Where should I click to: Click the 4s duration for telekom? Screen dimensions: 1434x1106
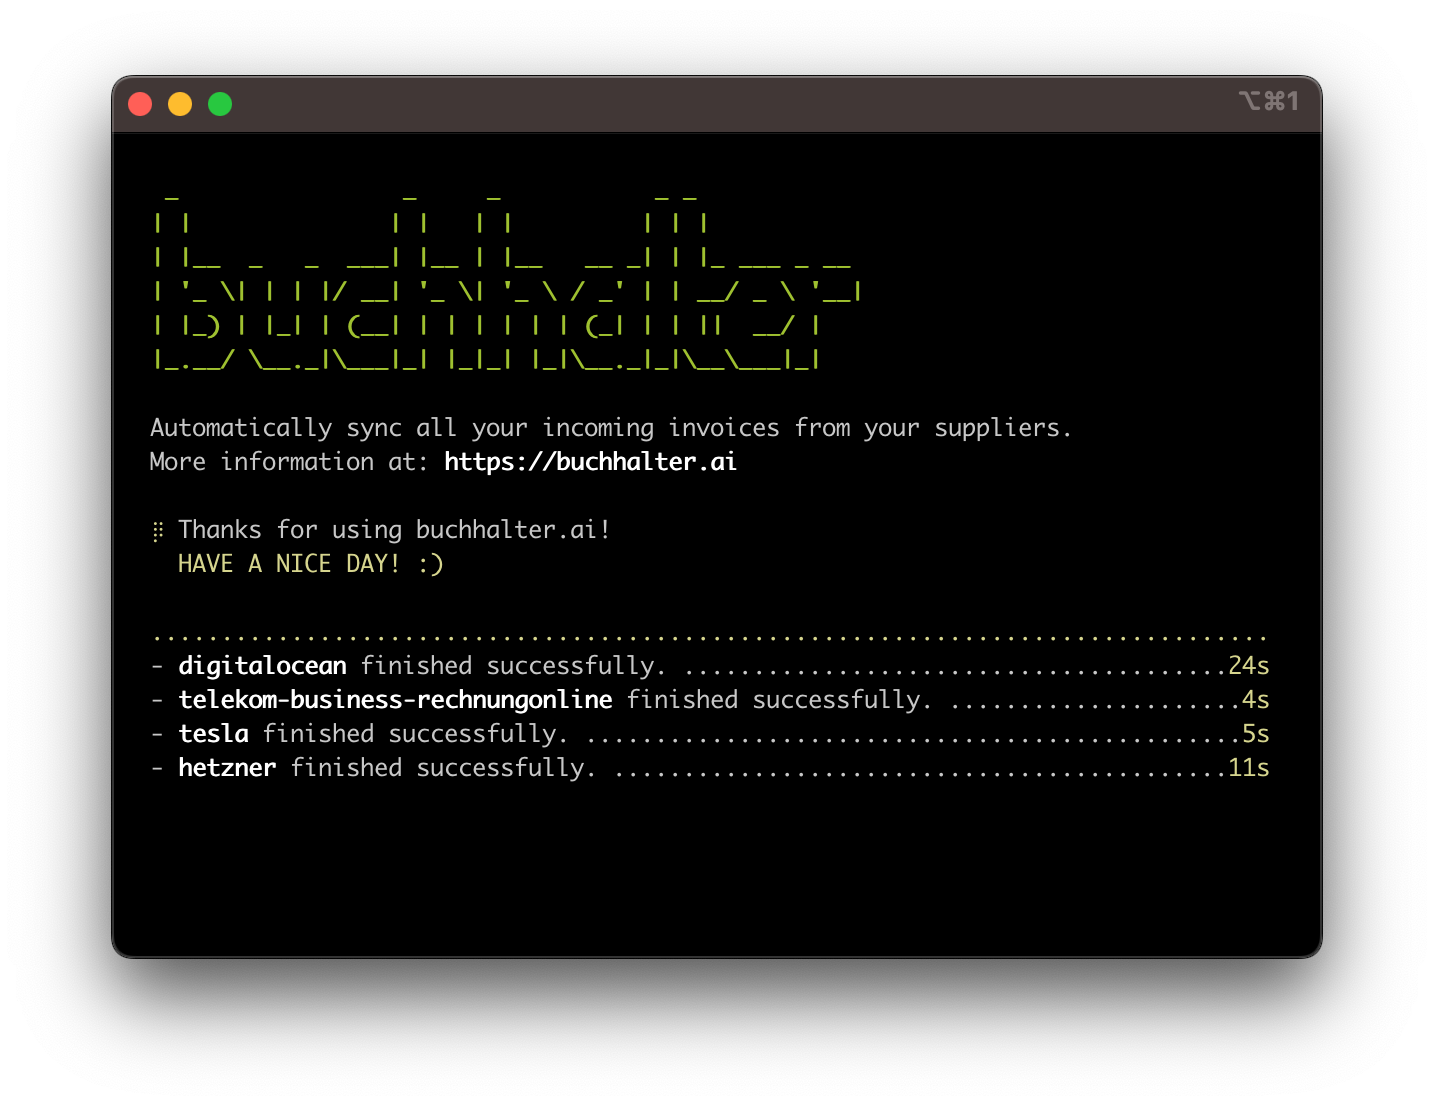pos(1256,699)
